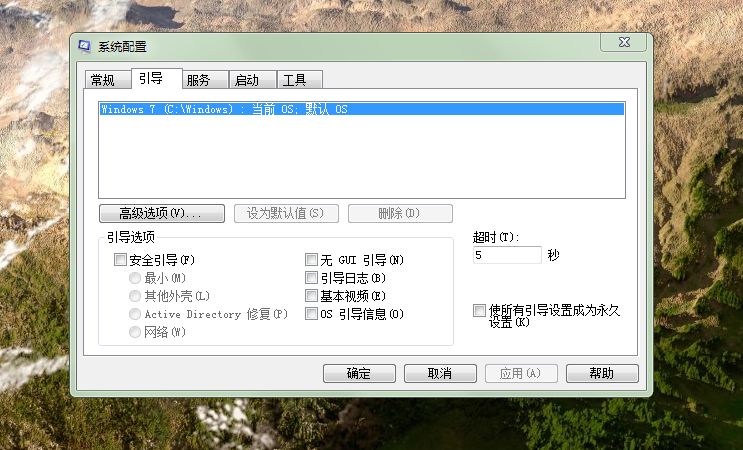743x450 pixels.
Task: Click the 系统配置 title bar icon
Action: pyautogui.click(x=84, y=46)
